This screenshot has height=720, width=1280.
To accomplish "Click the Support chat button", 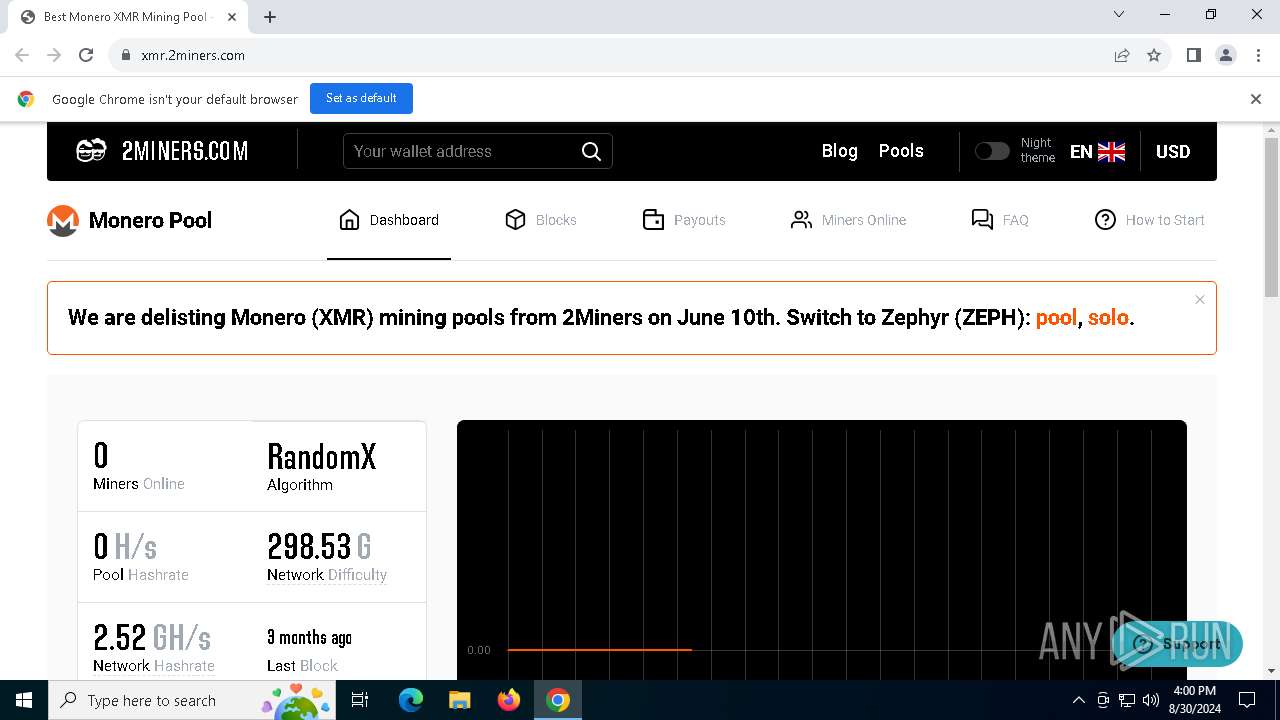I will click(x=1177, y=644).
